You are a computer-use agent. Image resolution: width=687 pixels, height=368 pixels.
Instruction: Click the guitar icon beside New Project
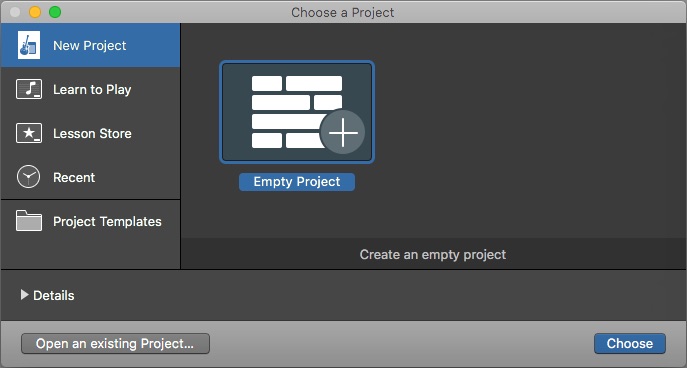(29, 45)
